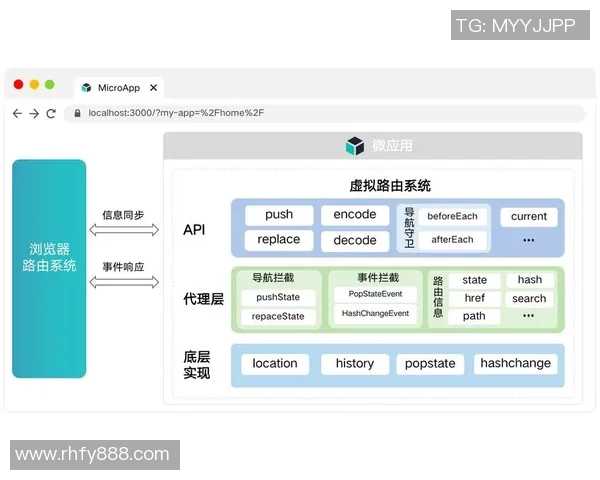Click the 事件拦截 group title
Viewport: 600px width, 480px height.
point(378,278)
